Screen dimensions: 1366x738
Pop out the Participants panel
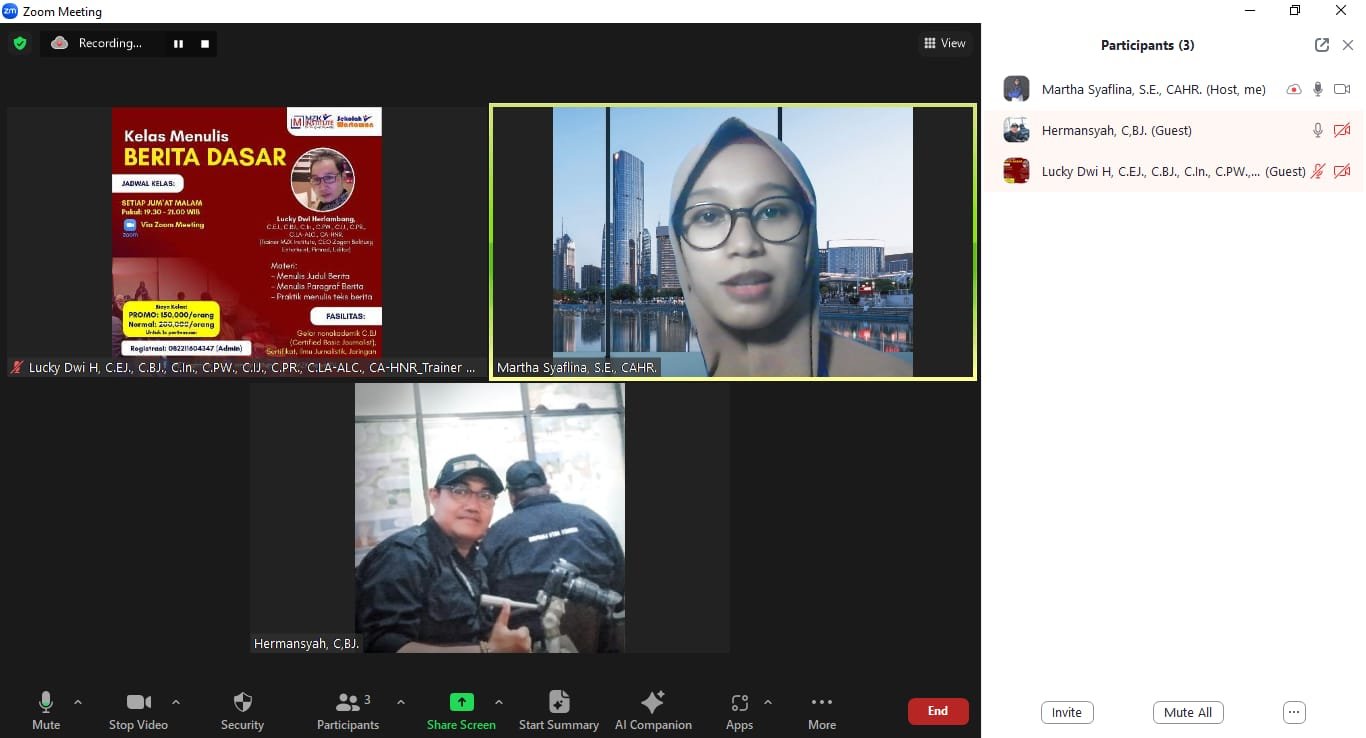pos(1322,45)
